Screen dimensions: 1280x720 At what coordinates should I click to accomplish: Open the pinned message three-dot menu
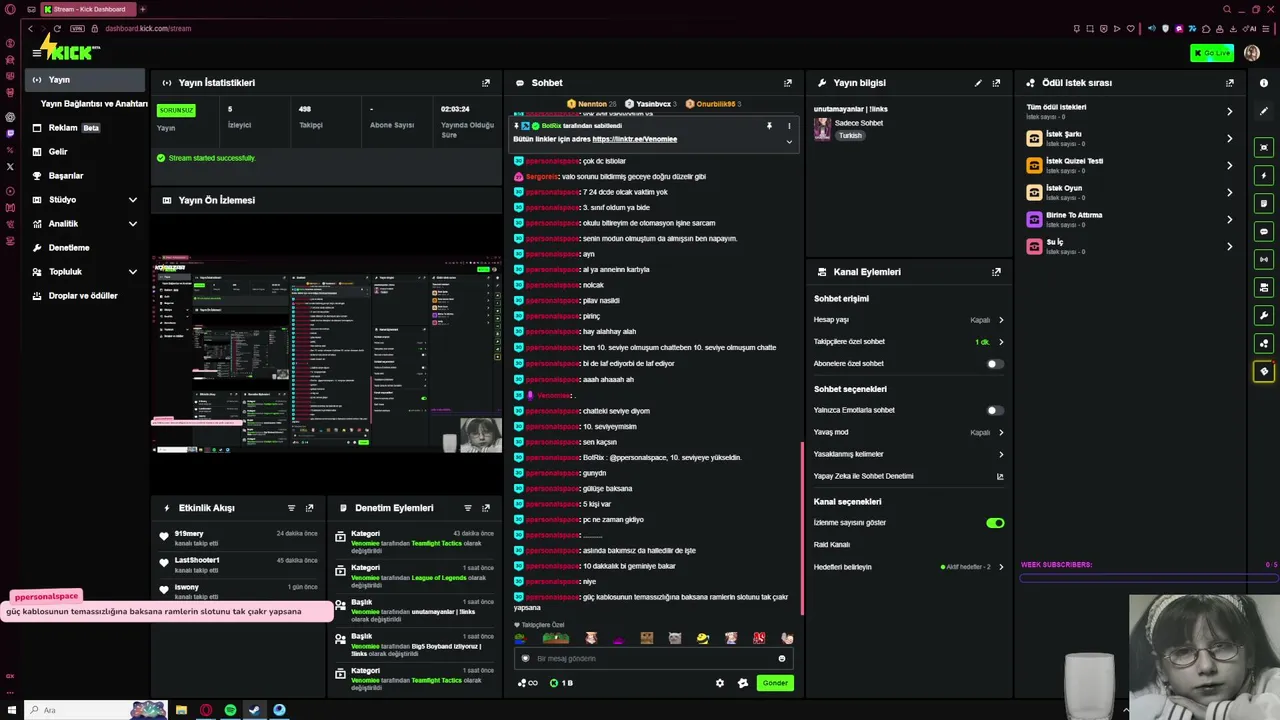(789, 126)
